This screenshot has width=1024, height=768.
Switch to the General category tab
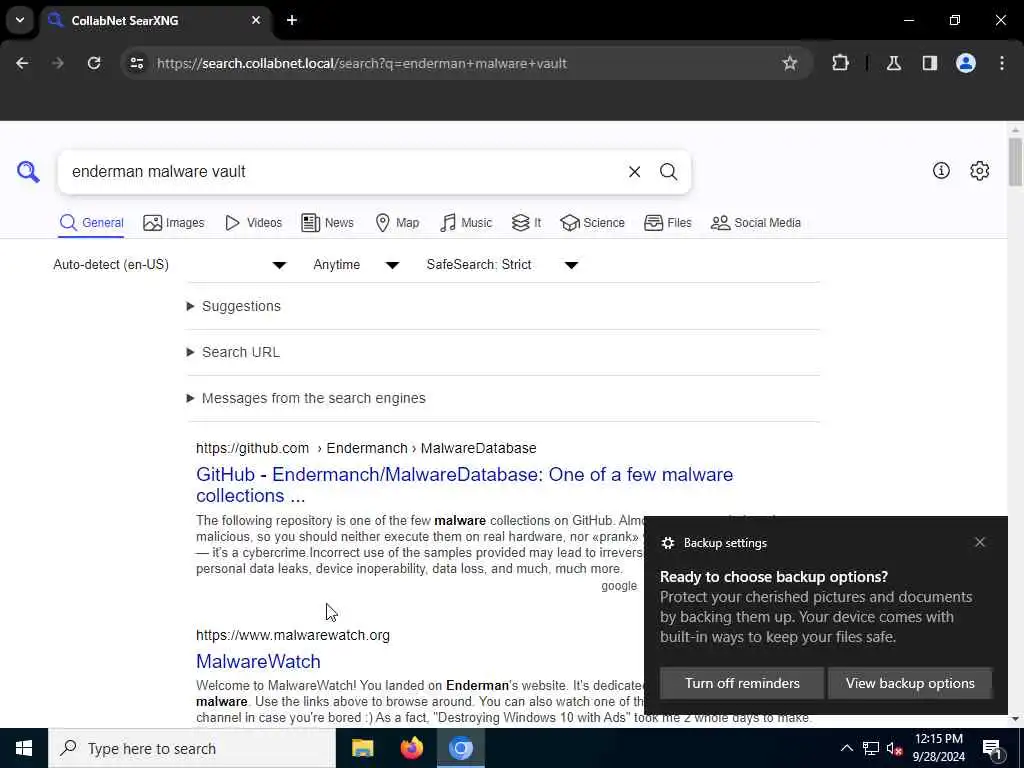tap(91, 223)
